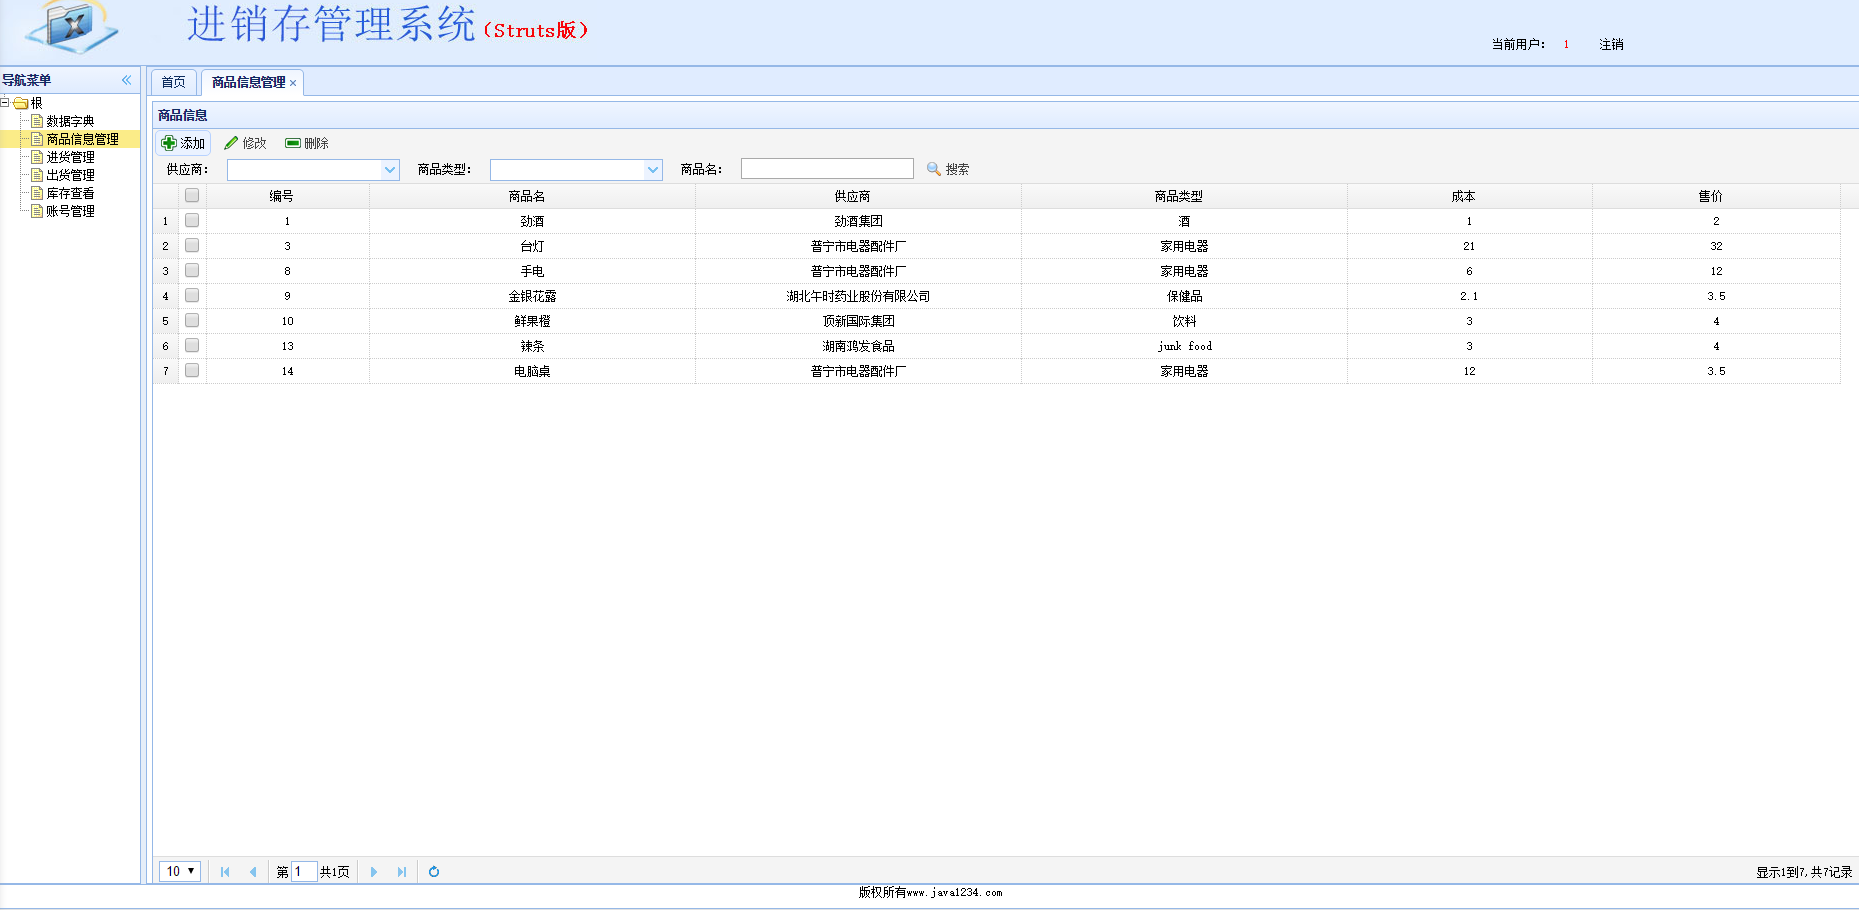Viewport: 1859px width, 910px height.
Task: Open 数据字典 in the navigation tree
Action: pyautogui.click(x=70, y=121)
